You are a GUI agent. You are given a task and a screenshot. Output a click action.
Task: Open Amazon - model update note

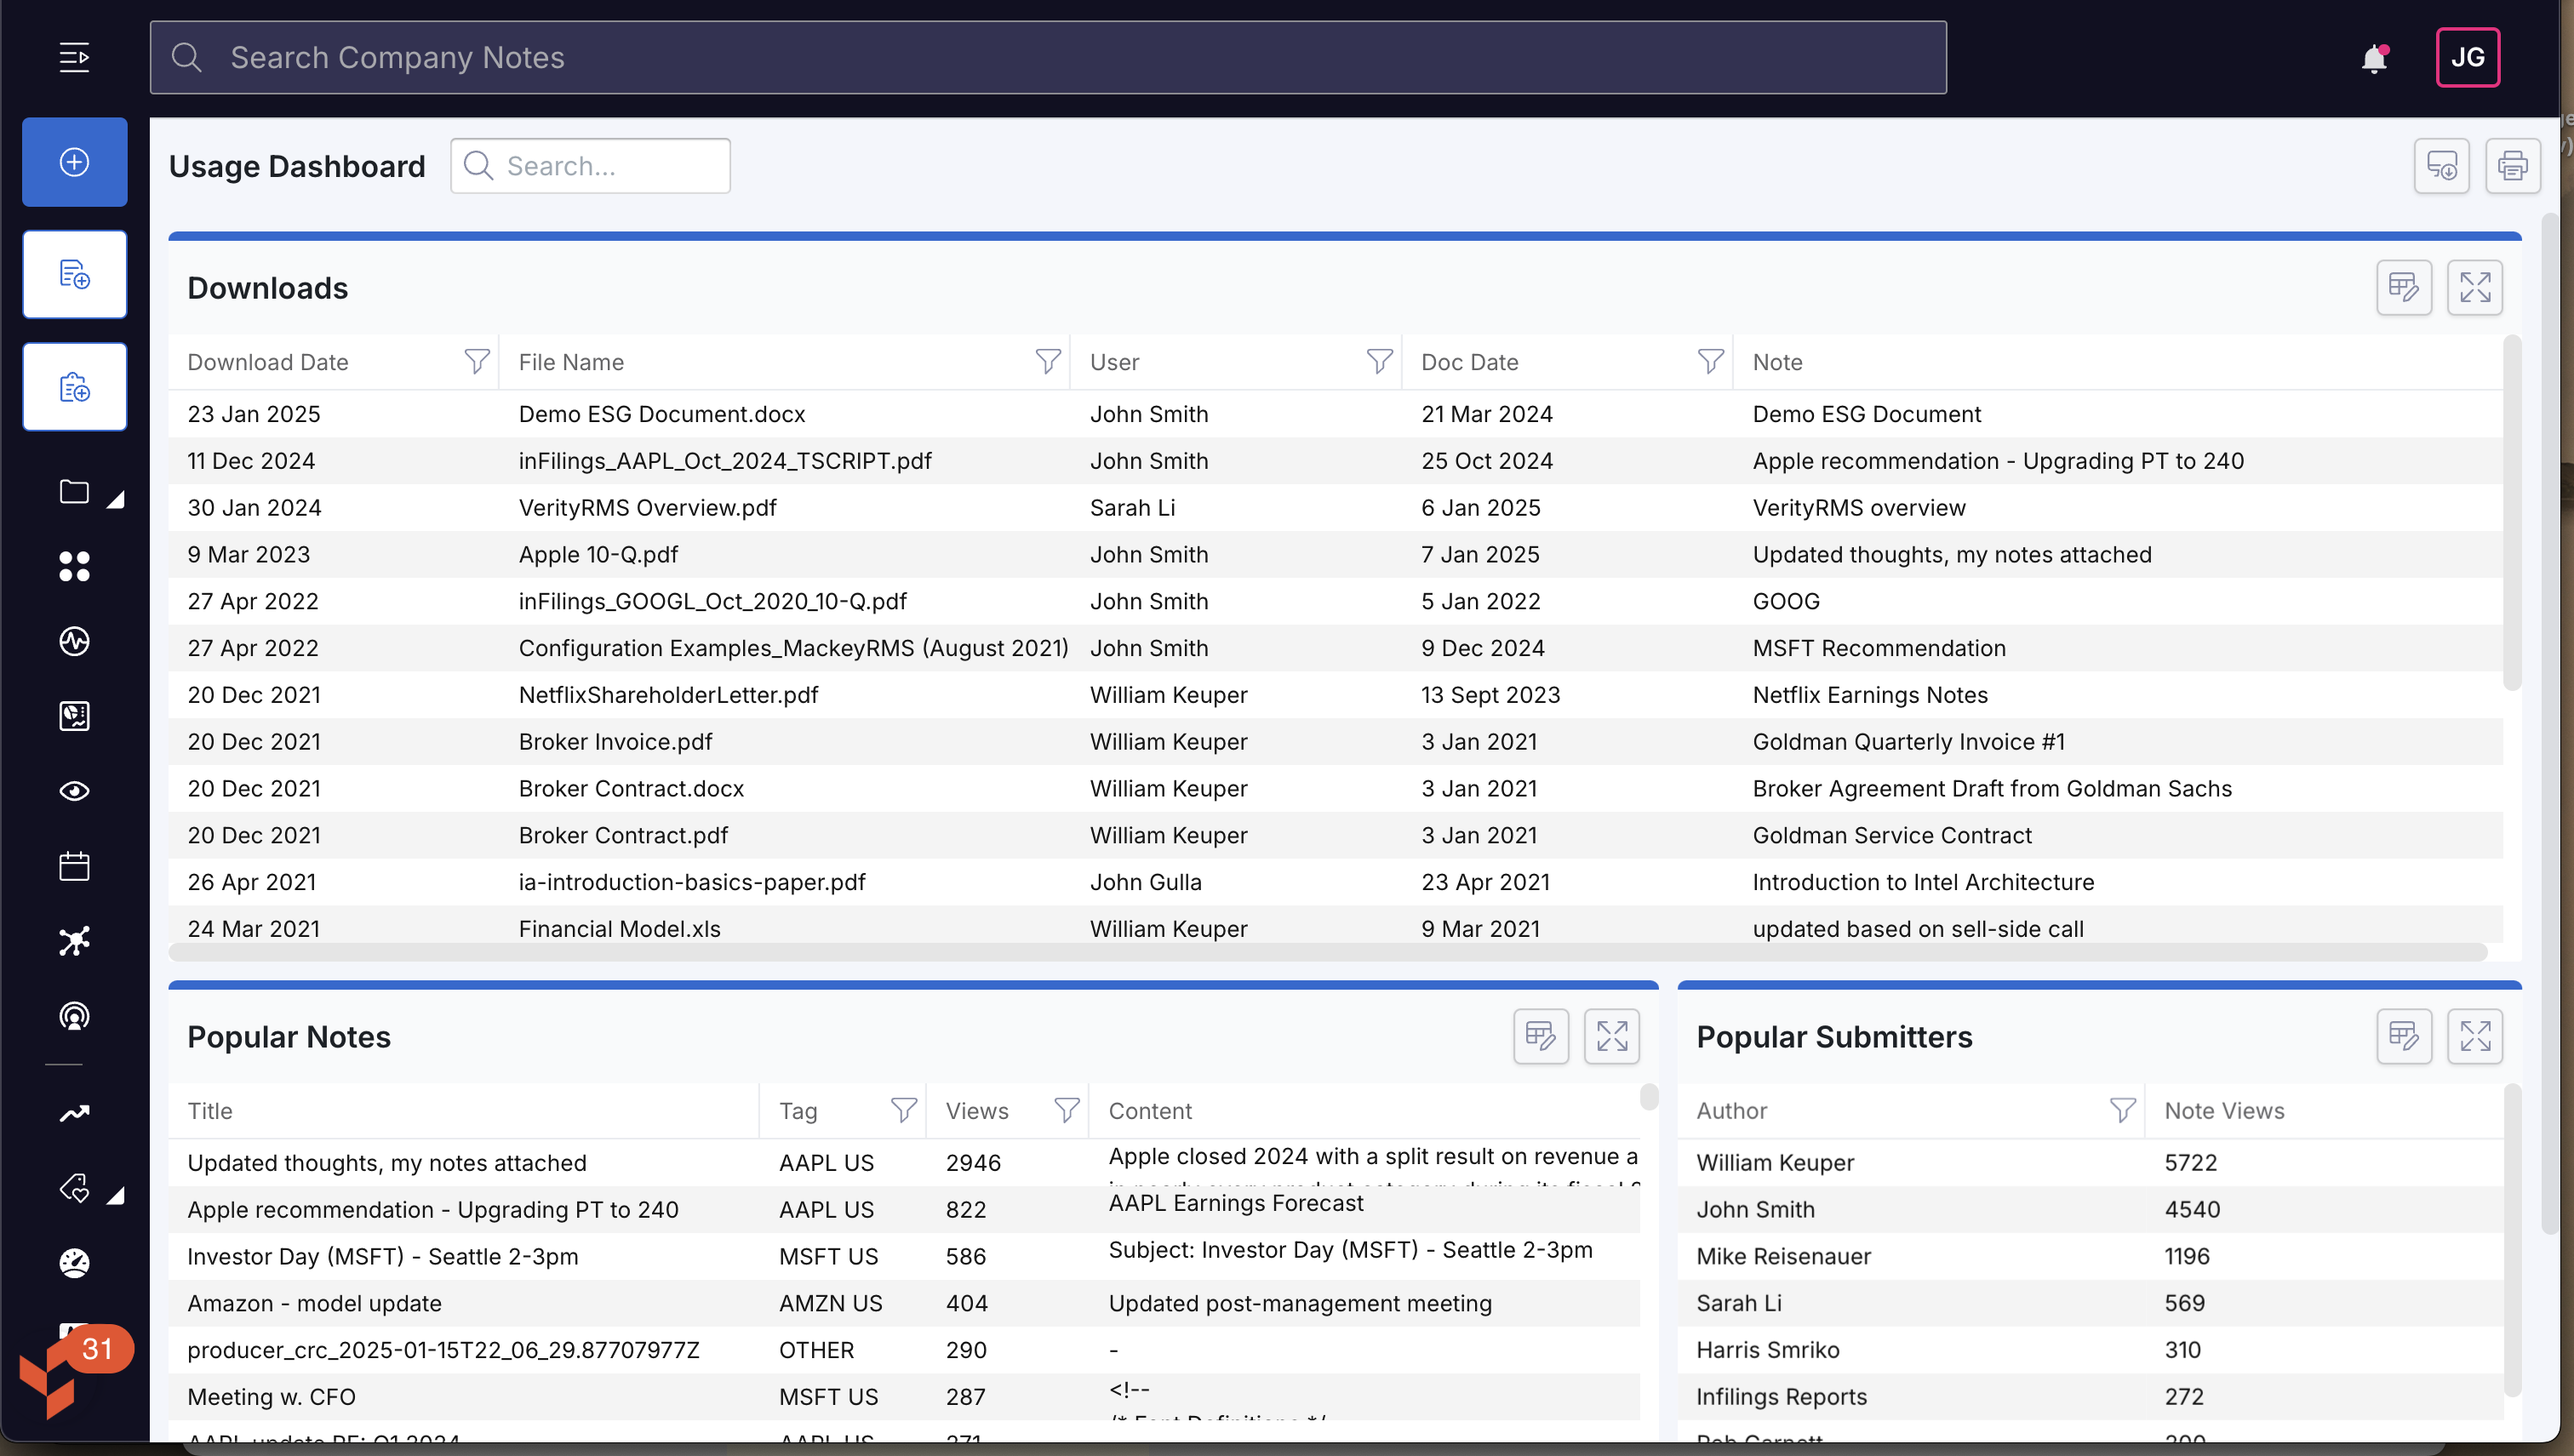[x=314, y=1304]
